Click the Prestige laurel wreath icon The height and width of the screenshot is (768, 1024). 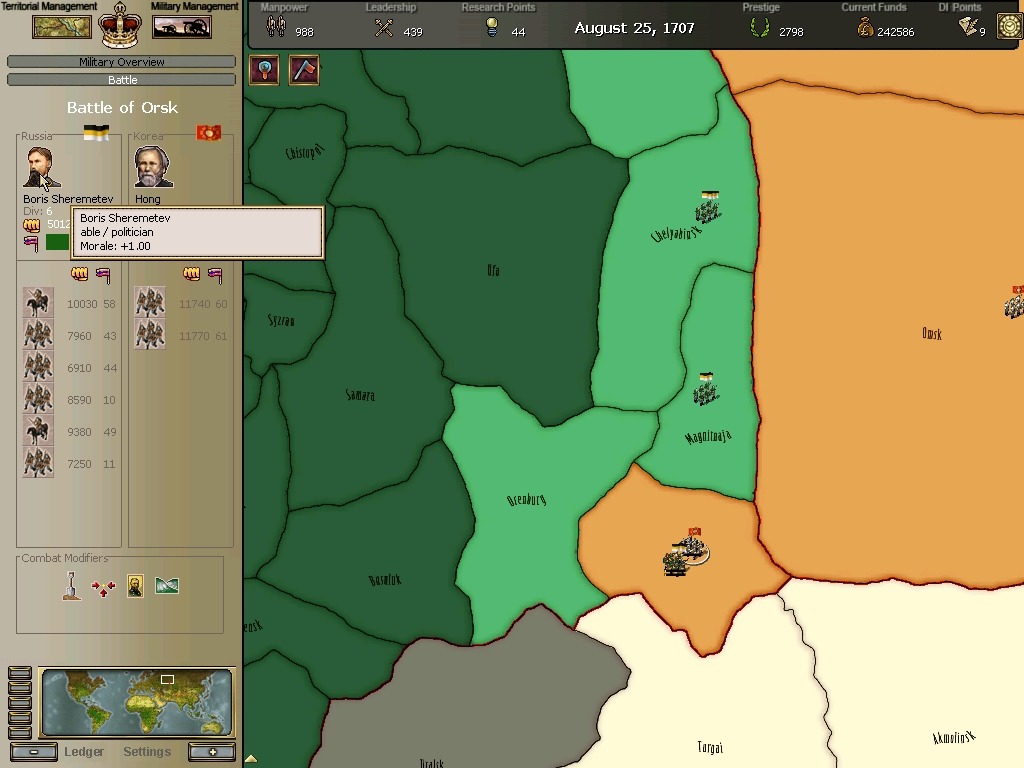click(760, 27)
